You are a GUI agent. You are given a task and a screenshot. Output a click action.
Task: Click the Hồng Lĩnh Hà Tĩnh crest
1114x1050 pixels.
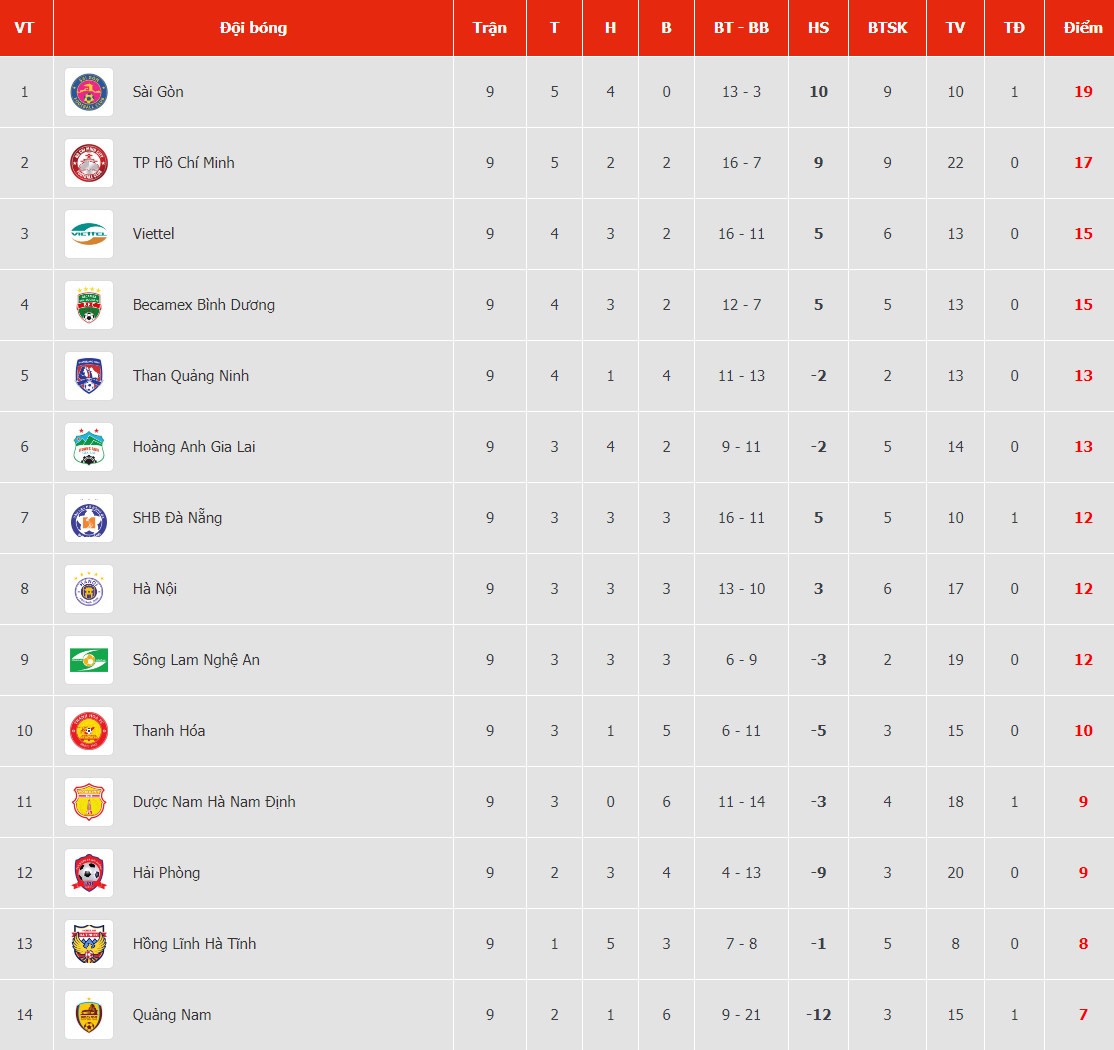[89, 944]
